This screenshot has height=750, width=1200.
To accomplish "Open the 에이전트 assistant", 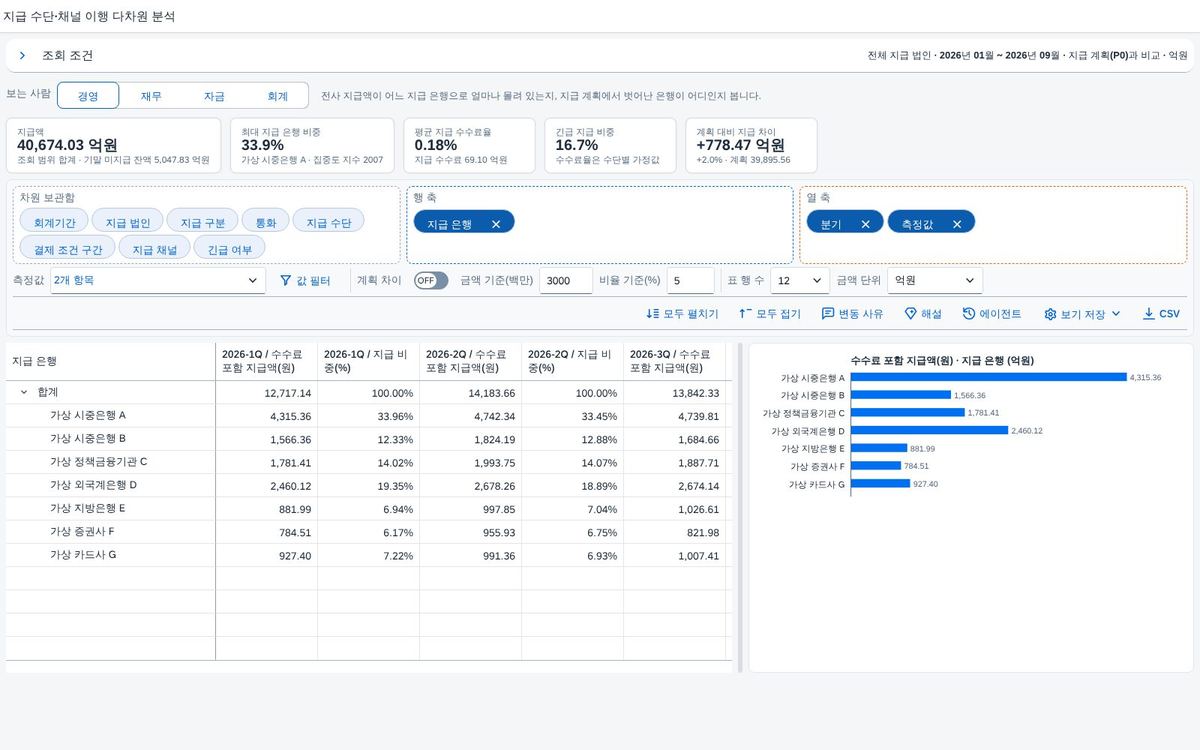I will pos(992,314).
